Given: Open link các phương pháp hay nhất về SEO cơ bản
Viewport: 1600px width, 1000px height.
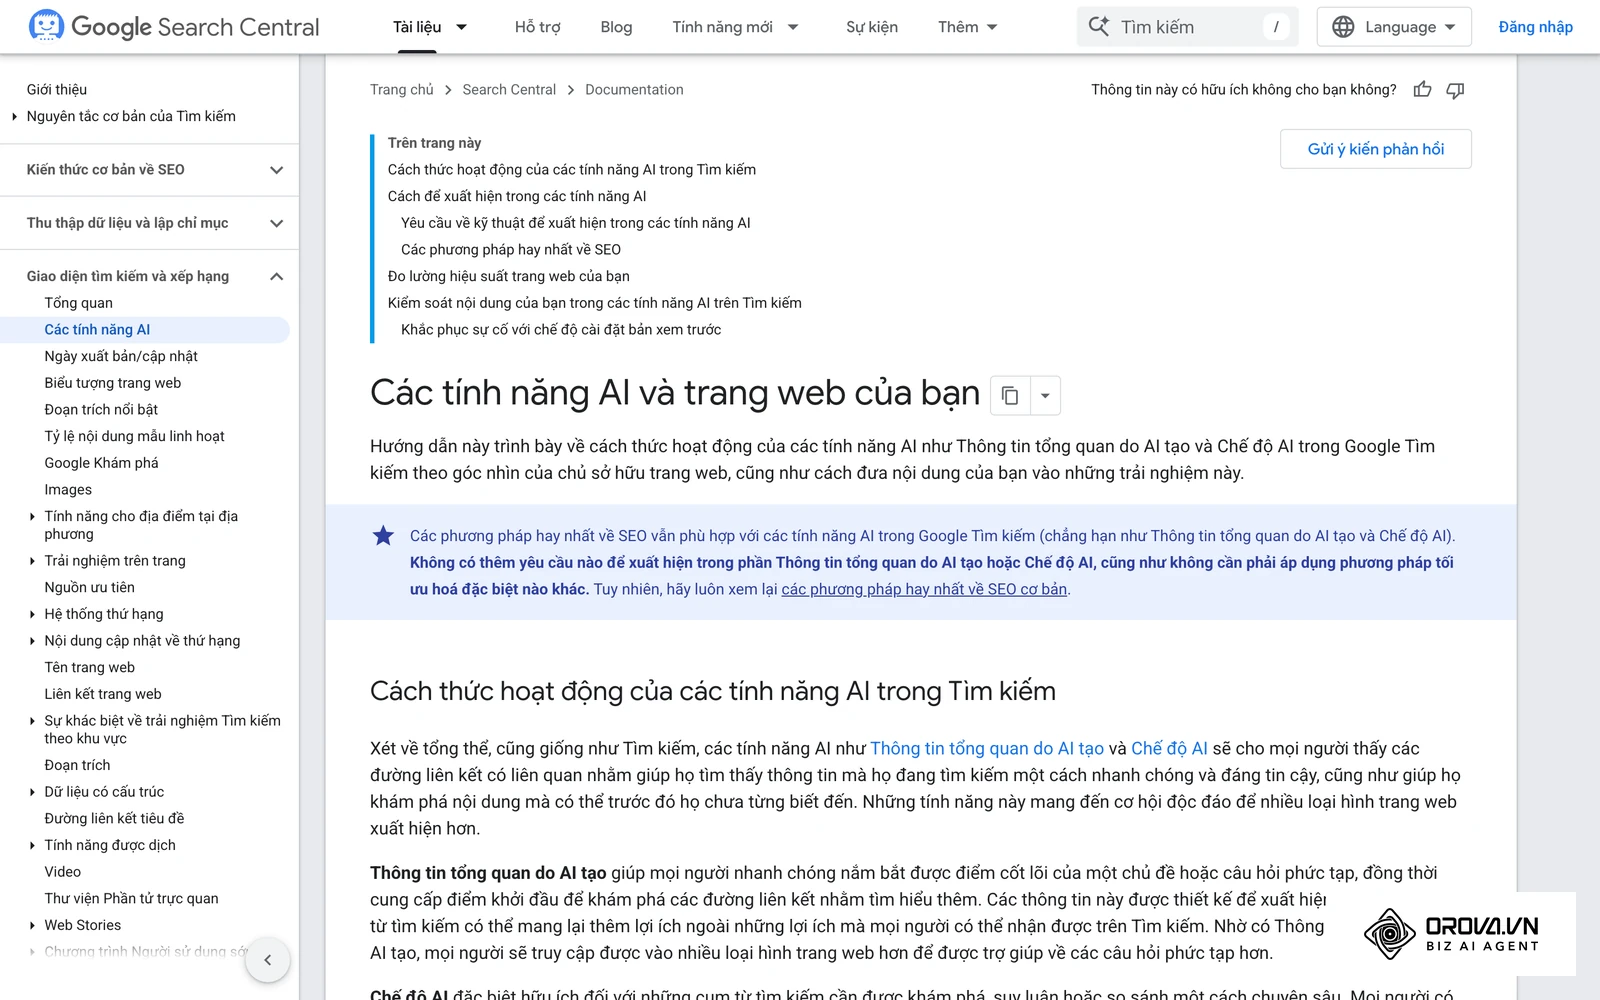Looking at the screenshot, I should 924,589.
